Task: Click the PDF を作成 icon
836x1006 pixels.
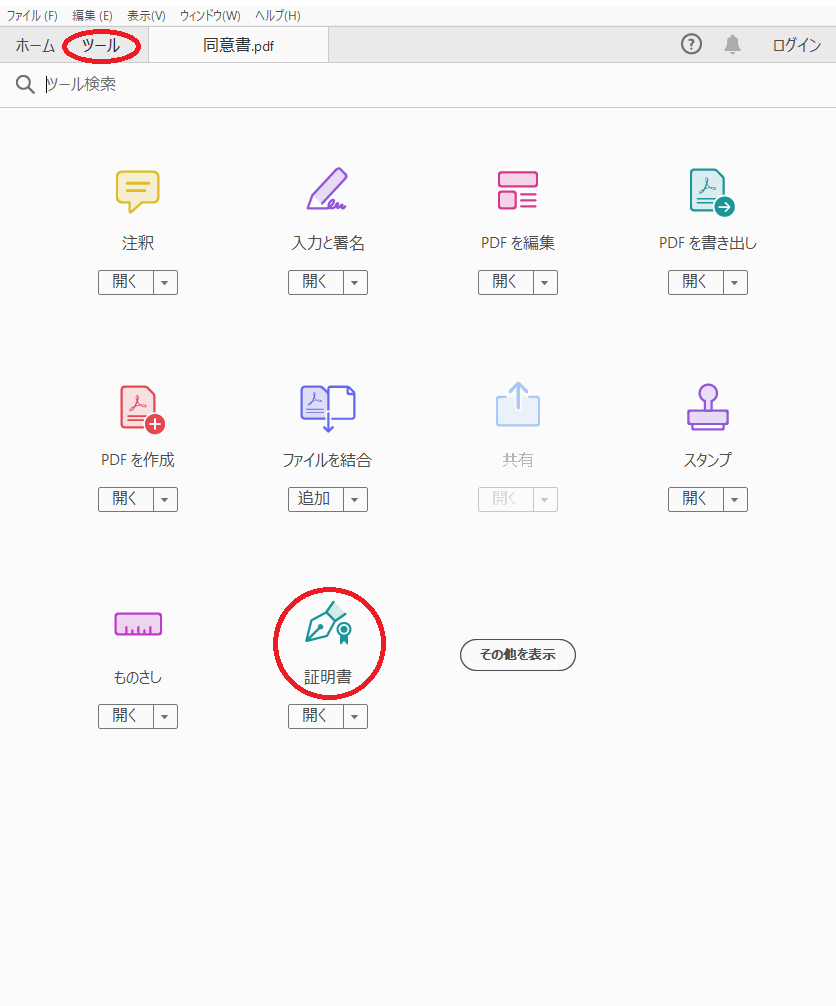Action: pyautogui.click(x=139, y=408)
